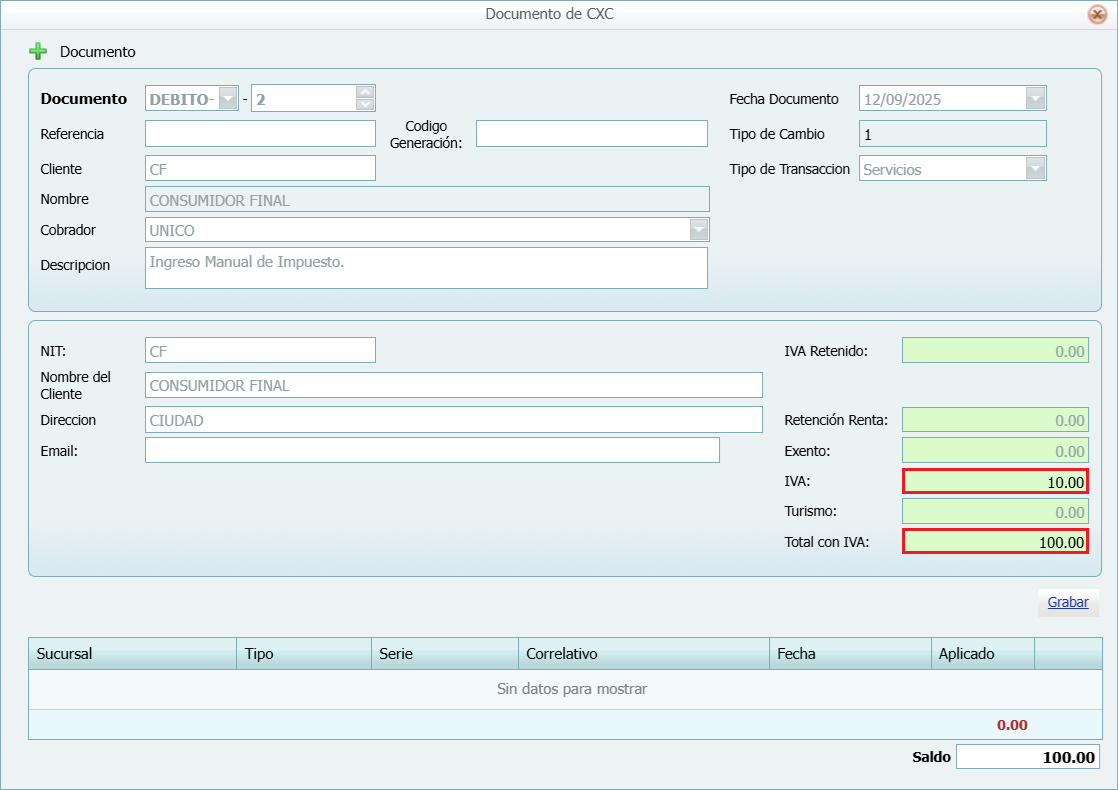This screenshot has height=790, width=1118.
Task: Close the Documento de CXC window
Action: point(1097,14)
